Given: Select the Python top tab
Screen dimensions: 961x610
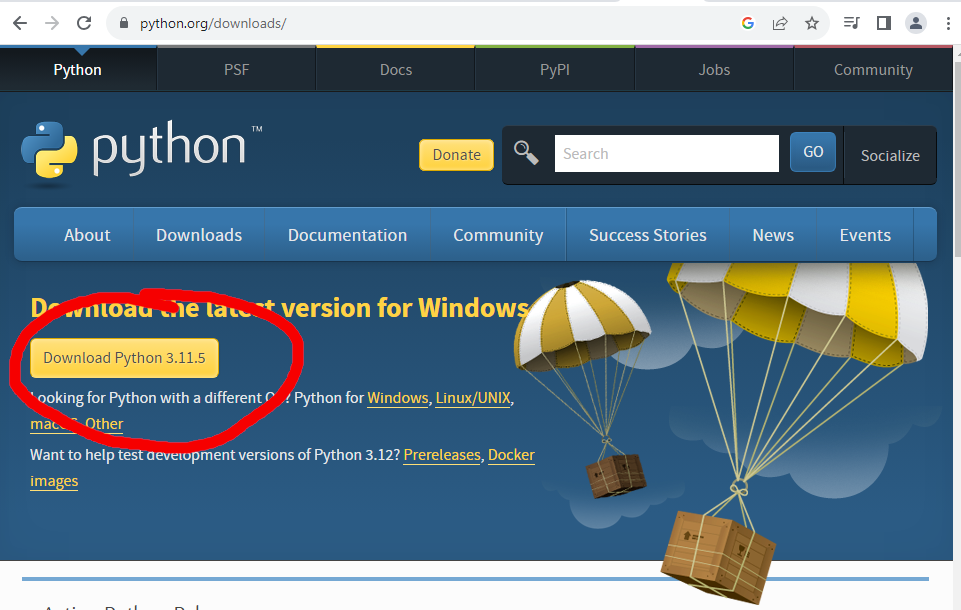Looking at the screenshot, I should [78, 70].
